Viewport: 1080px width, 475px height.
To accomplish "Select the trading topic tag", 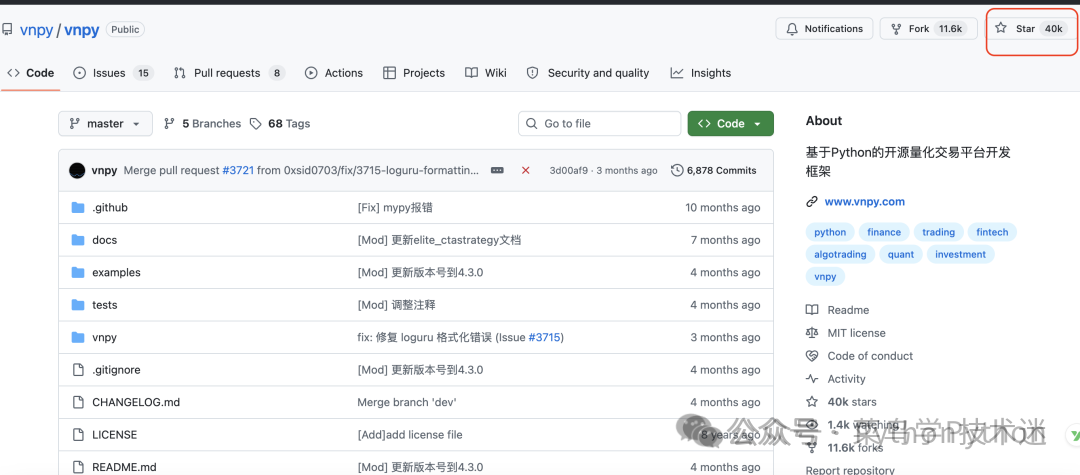I will tap(939, 233).
